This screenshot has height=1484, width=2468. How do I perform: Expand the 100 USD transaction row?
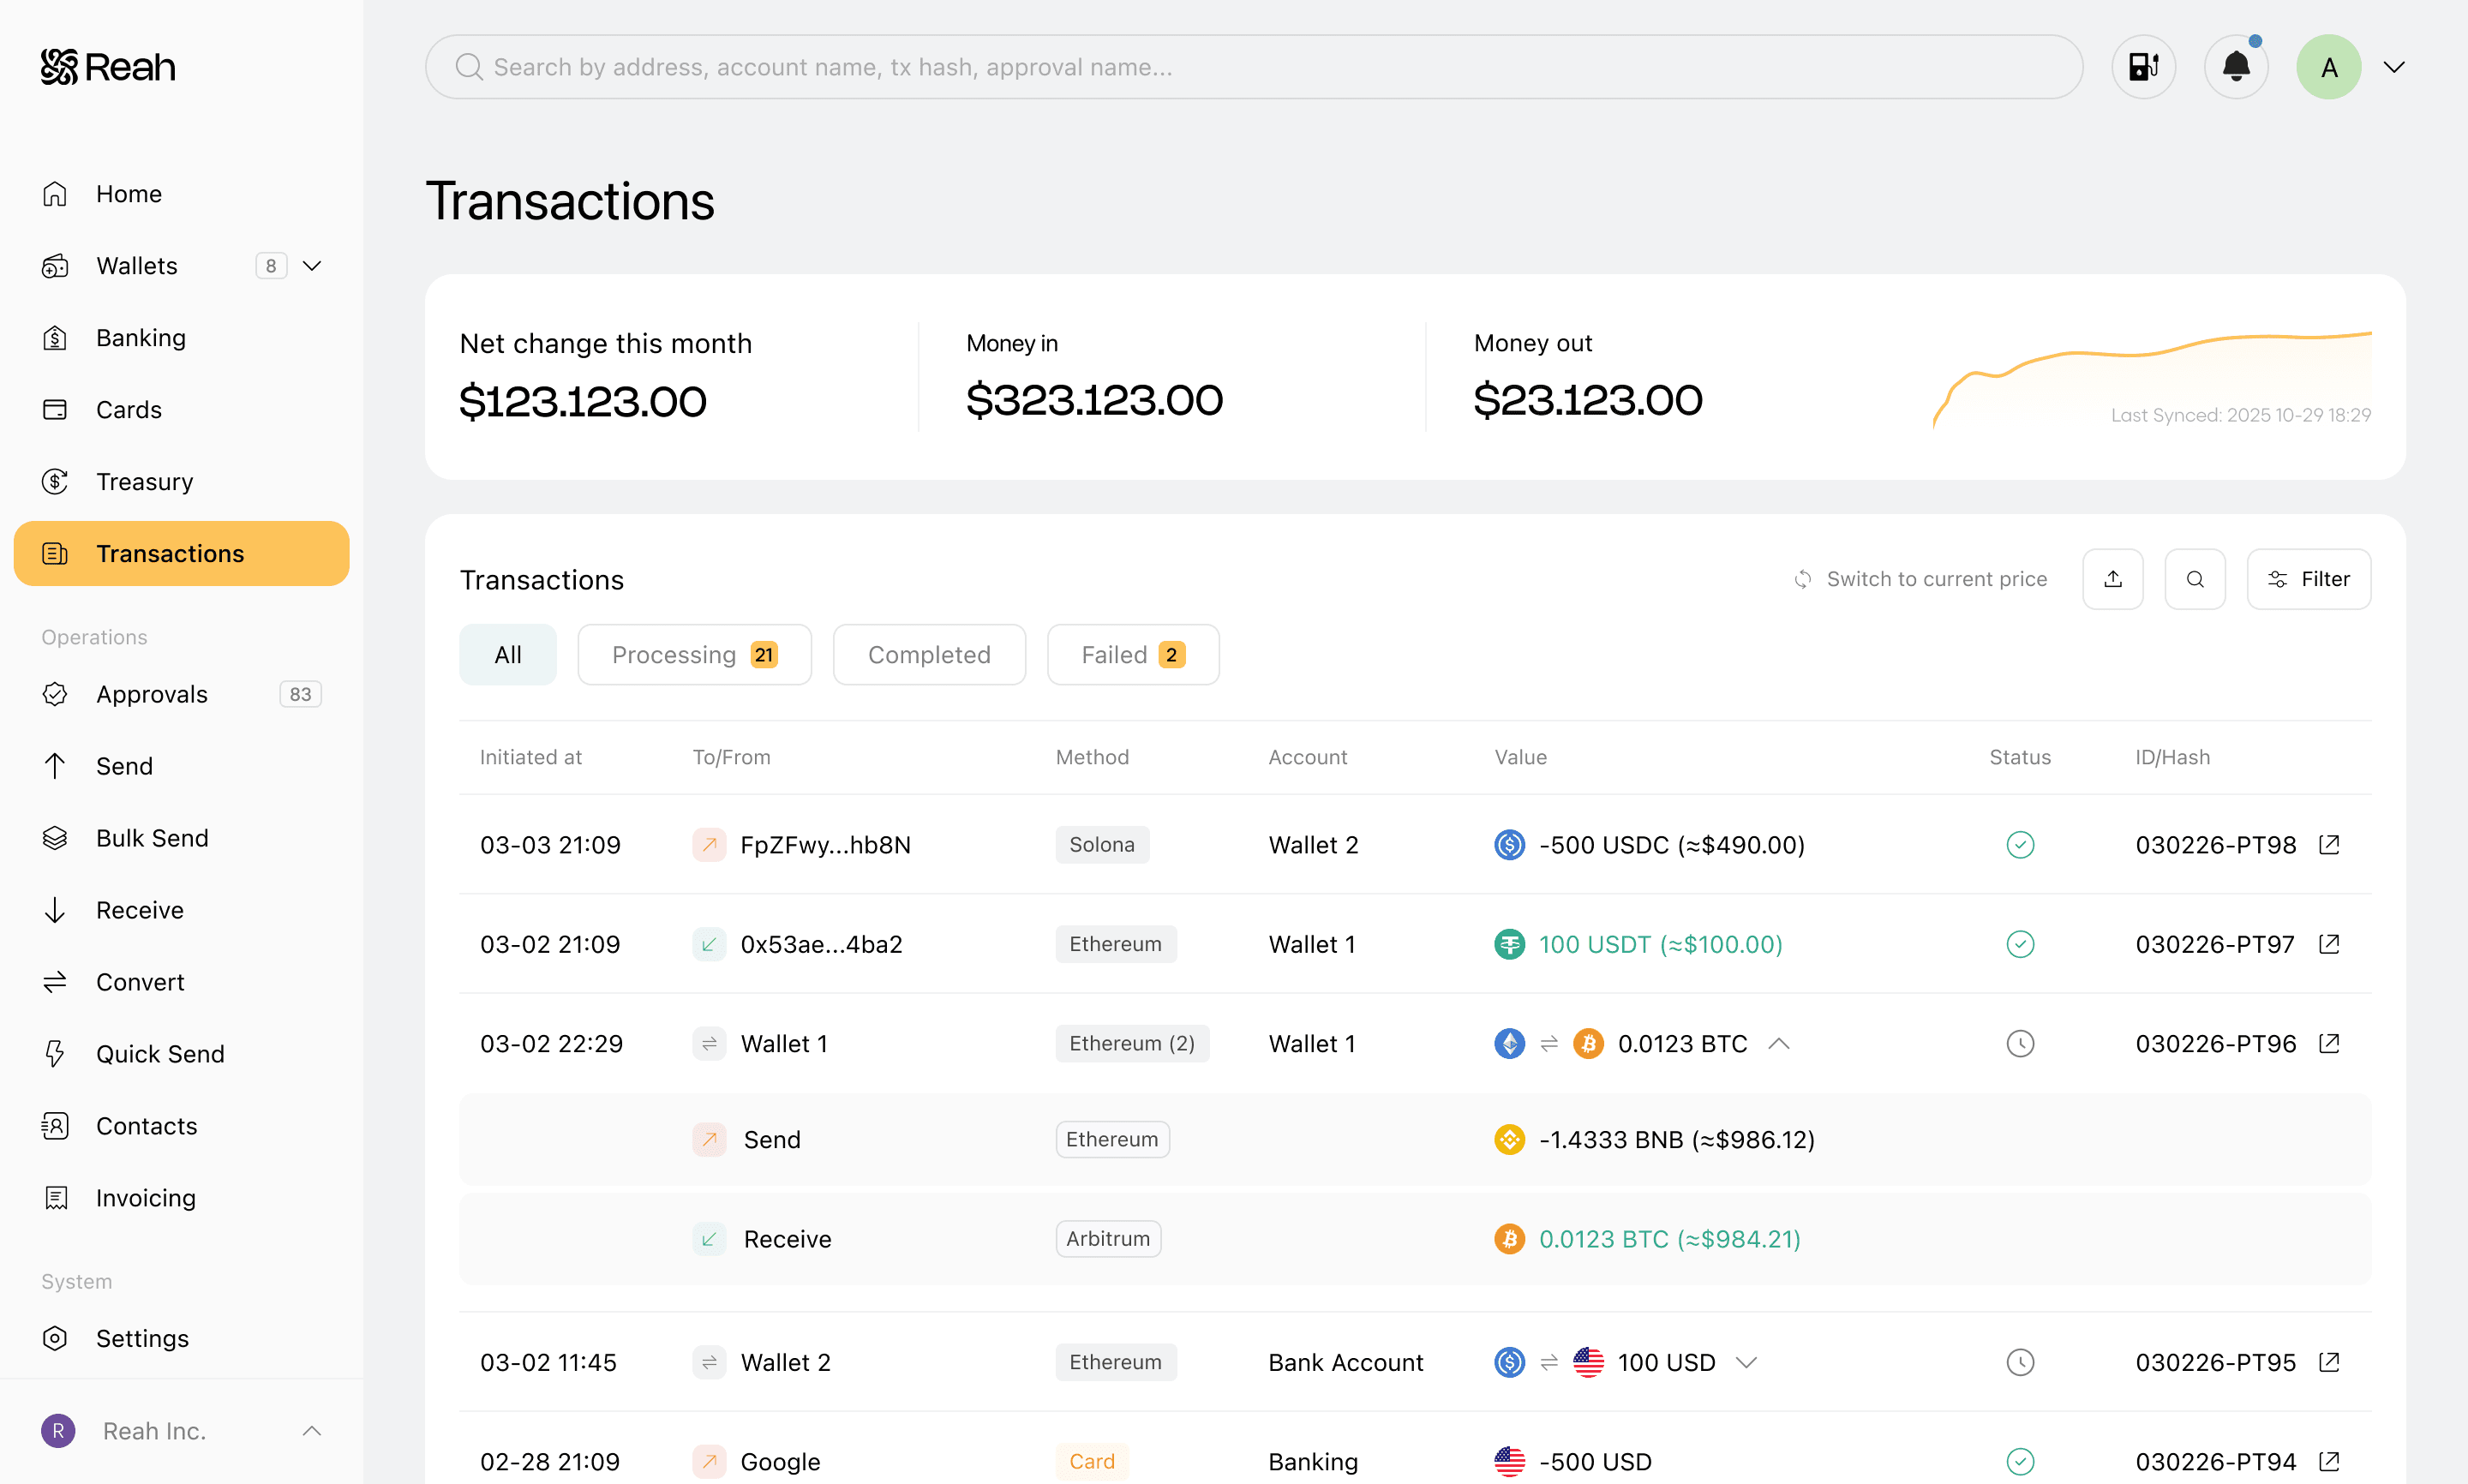coord(1746,1363)
